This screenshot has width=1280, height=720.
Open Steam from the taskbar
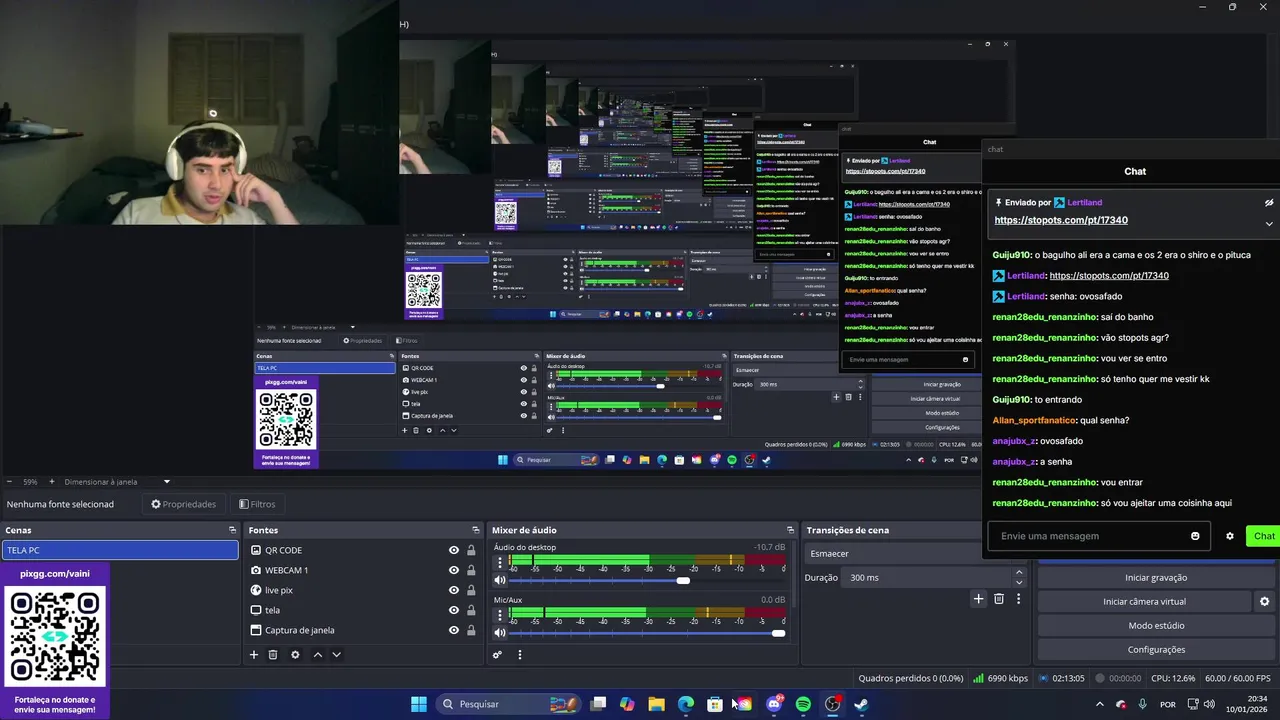pos(861,704)
